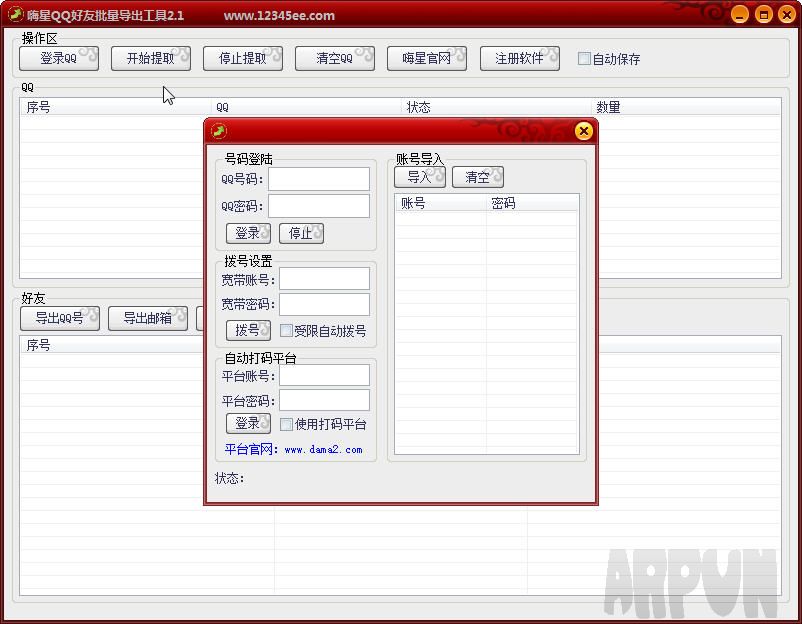This screenshot has height=624, width=802.
Task: Click the 密码 column header in dialog
Action: [x=532, y=203]
